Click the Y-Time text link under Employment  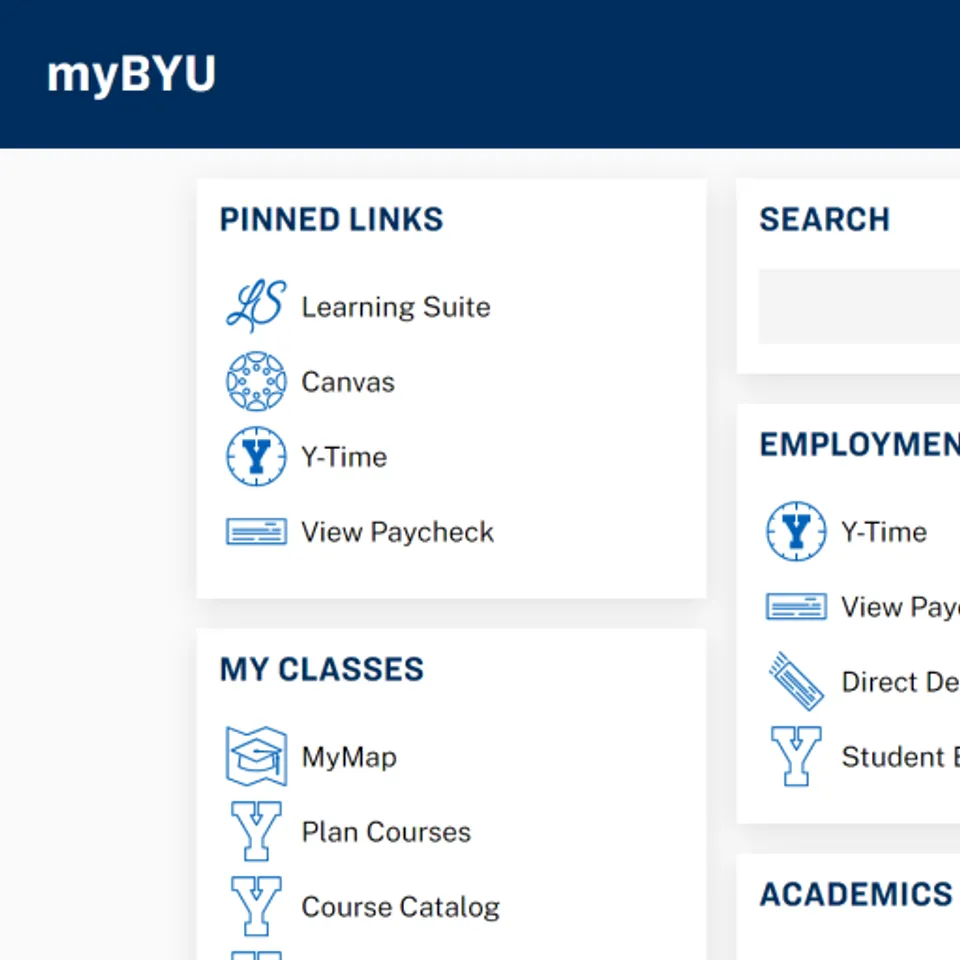(884, 532)
